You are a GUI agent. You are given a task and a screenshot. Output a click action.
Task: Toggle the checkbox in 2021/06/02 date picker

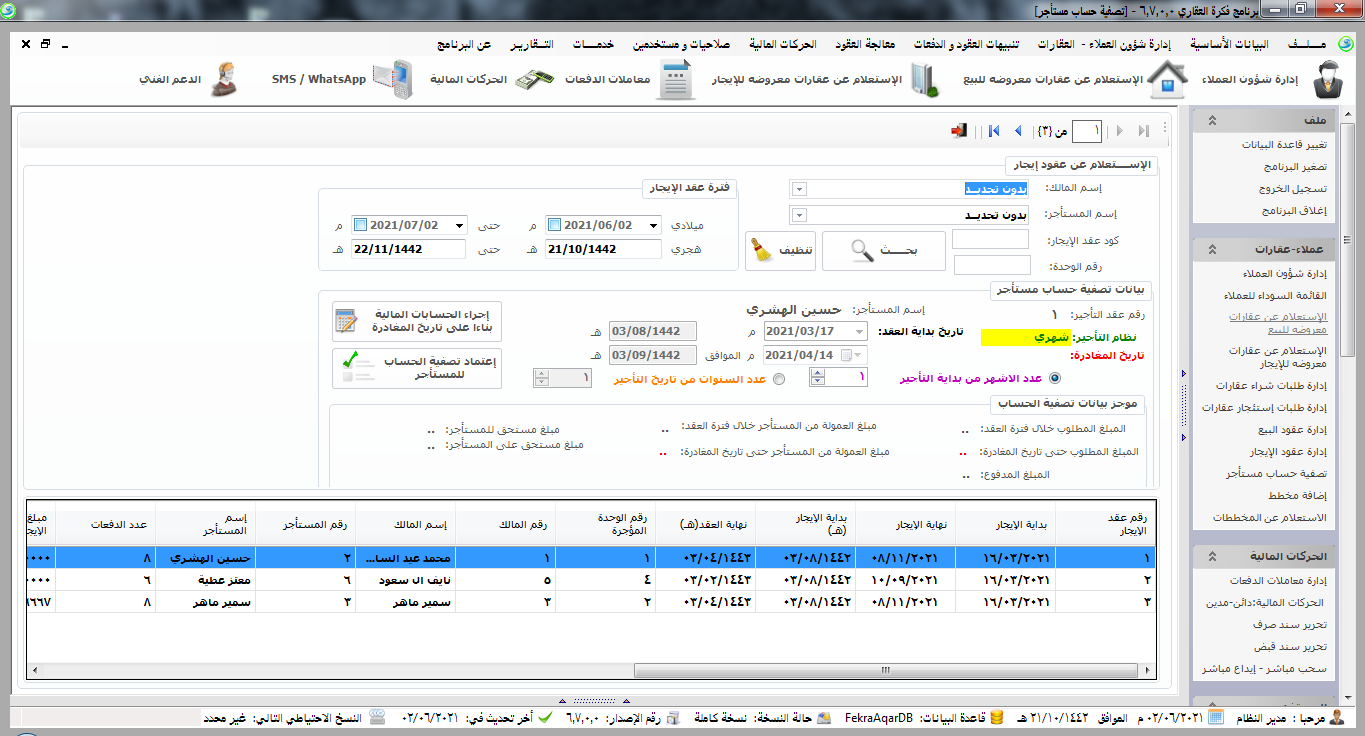555,225
